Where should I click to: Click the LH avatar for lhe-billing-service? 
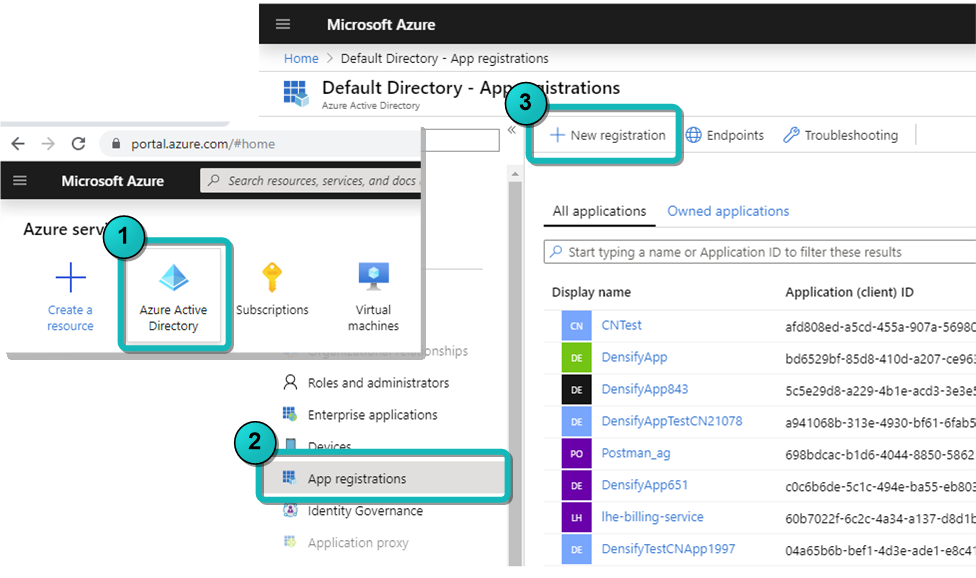point(576,517)
